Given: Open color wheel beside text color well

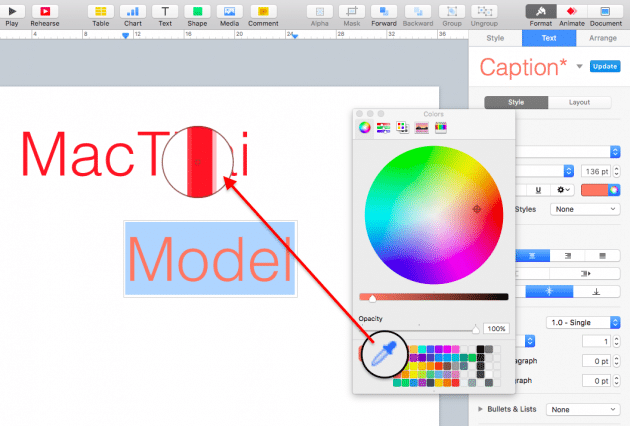Looking at the screenshot, I should (x=614, y=190).
